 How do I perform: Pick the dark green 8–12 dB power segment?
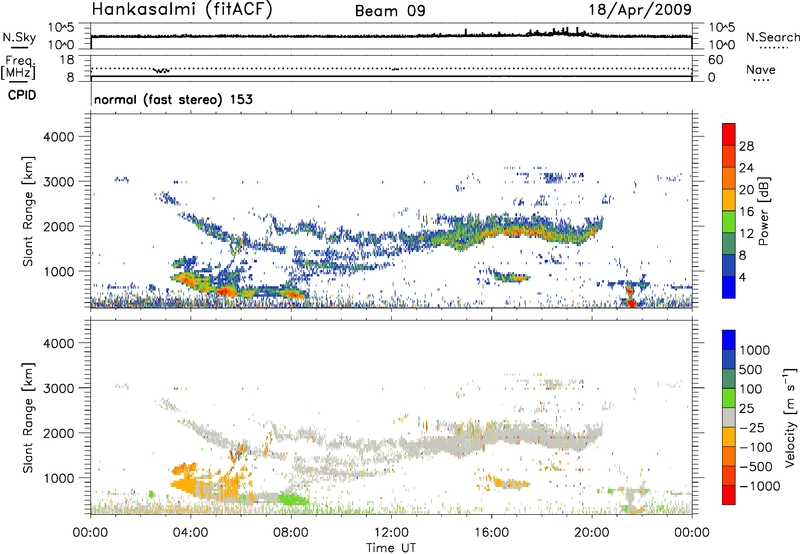(x=729, y=243)
